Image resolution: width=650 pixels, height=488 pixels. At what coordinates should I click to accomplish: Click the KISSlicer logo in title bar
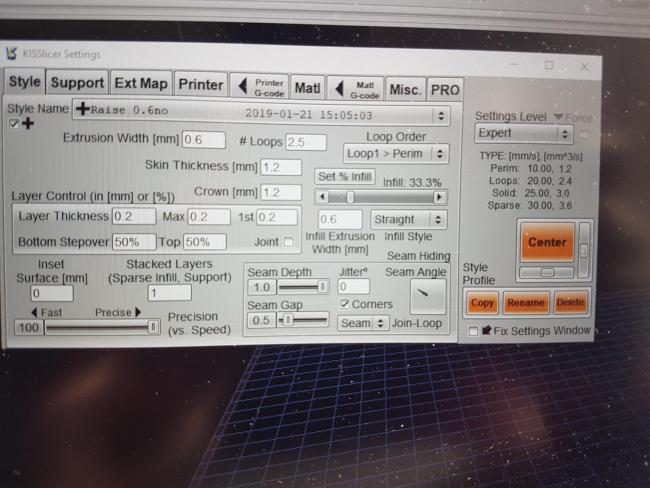click(x=12, y=53)
